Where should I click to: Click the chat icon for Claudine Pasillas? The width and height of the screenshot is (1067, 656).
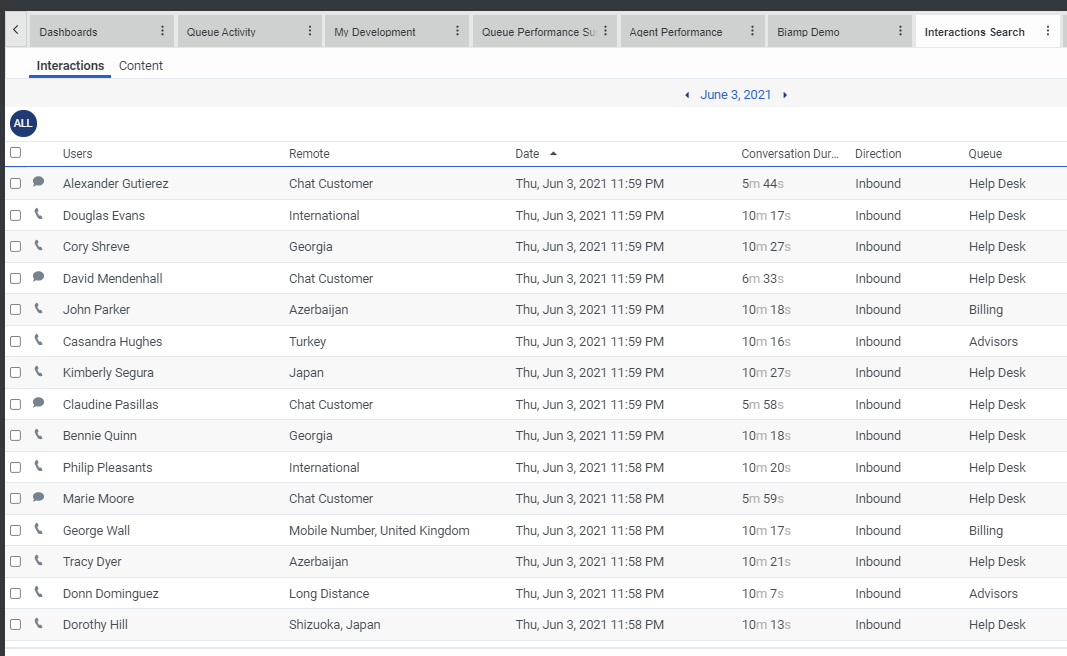click(38, 403)
